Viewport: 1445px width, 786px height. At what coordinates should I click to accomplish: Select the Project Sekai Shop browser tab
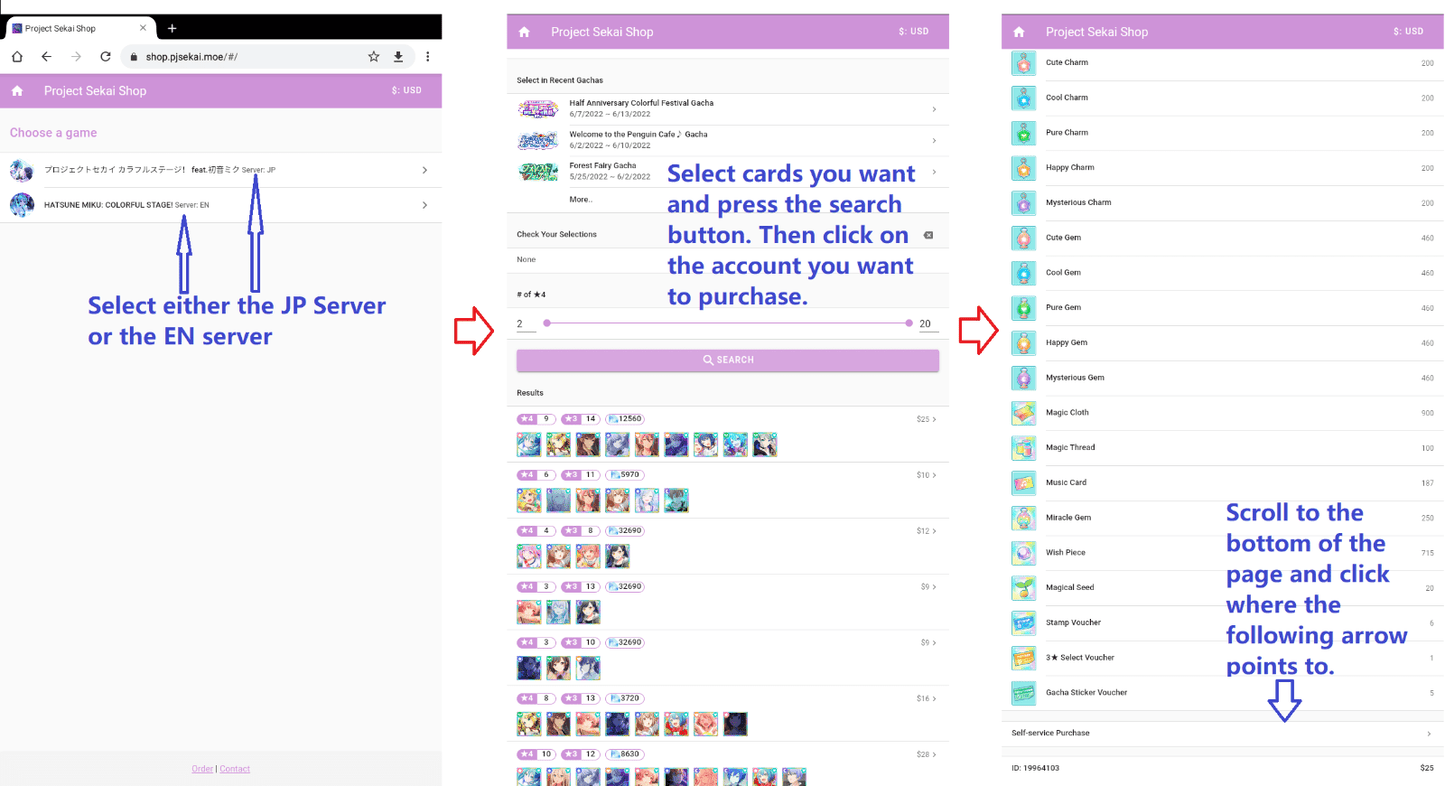[80, 28]
